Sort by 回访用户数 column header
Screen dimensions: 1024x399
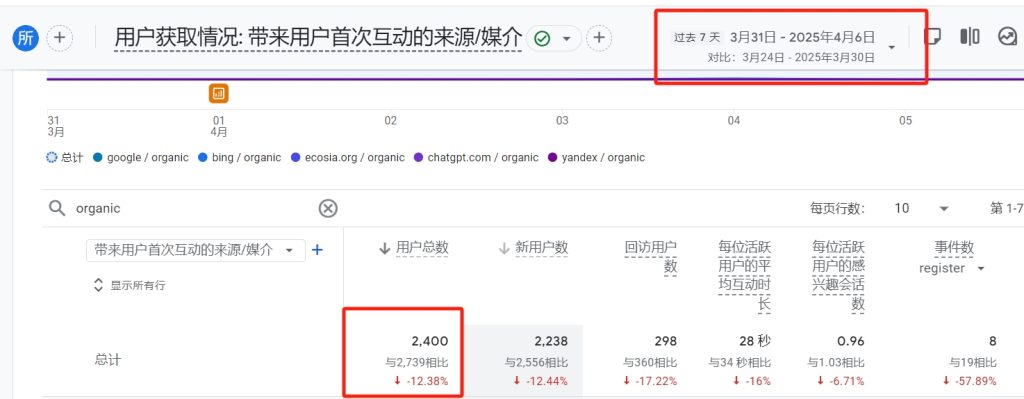(x=650, y=257)
